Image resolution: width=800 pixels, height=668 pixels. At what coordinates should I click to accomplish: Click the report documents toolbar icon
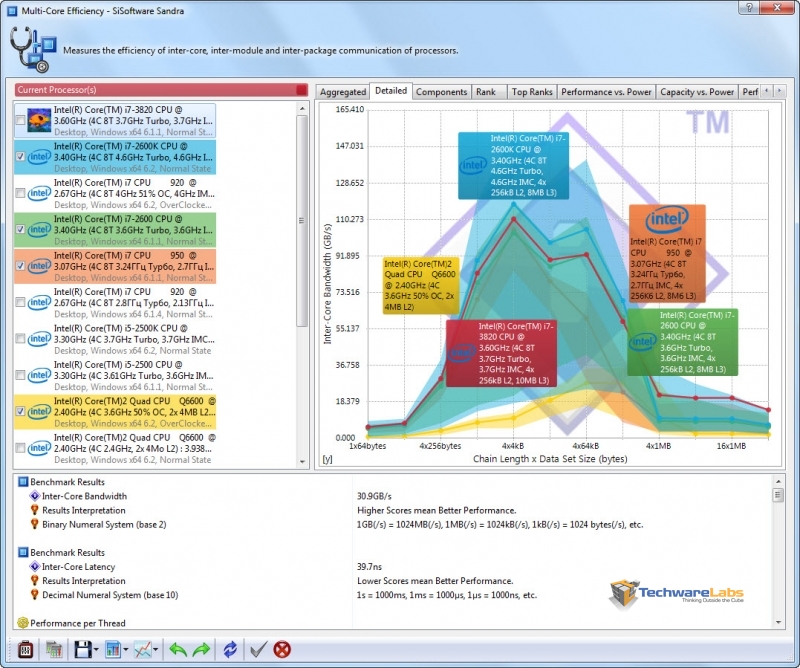point(54,649)
